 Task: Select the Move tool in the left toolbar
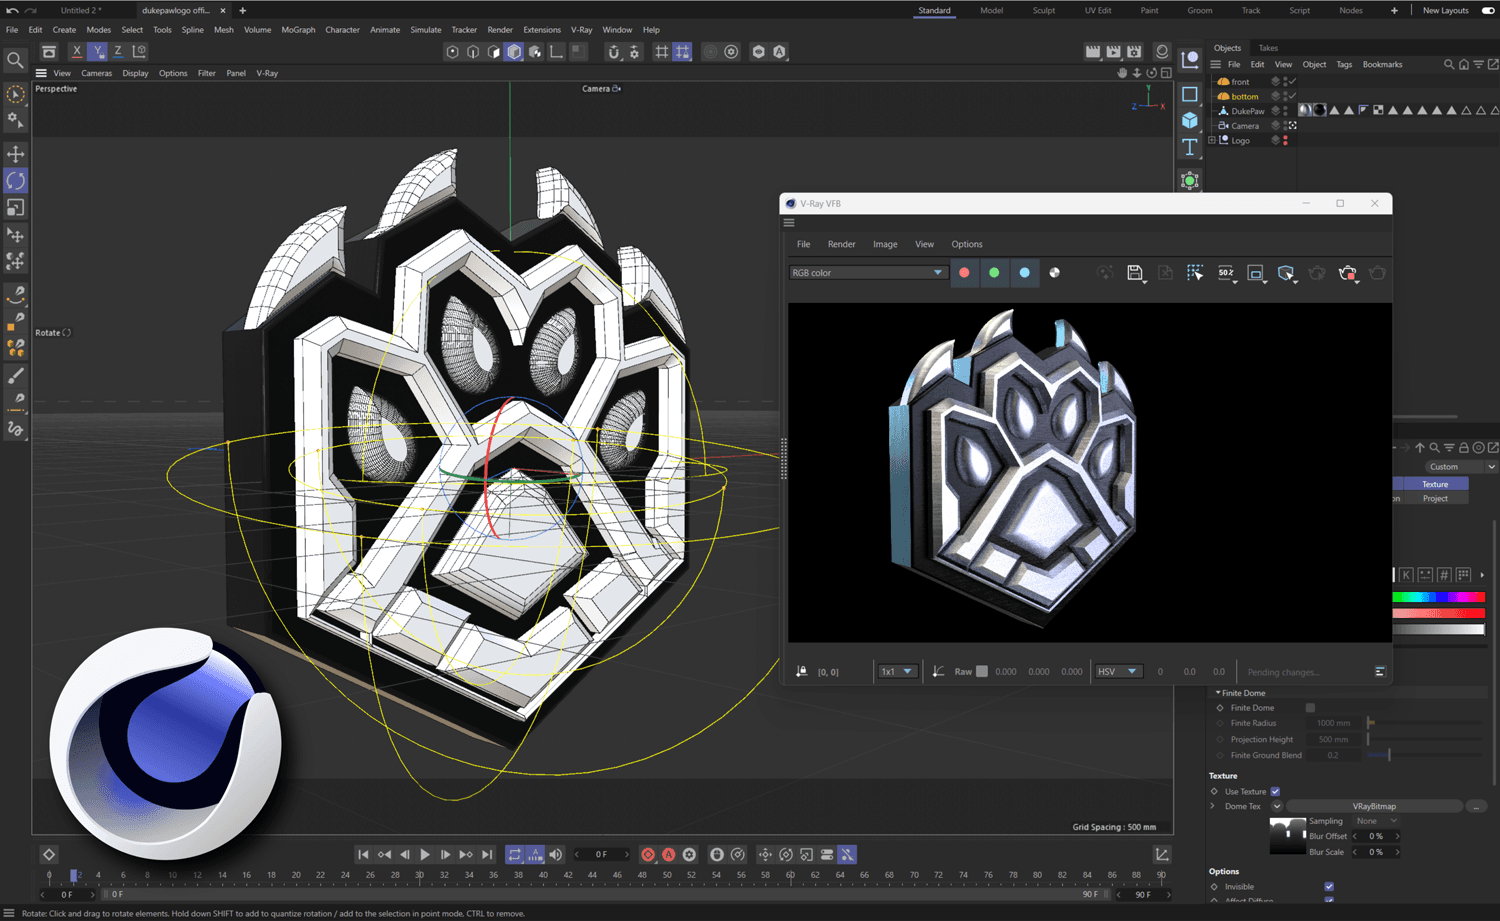coord(16,153)
